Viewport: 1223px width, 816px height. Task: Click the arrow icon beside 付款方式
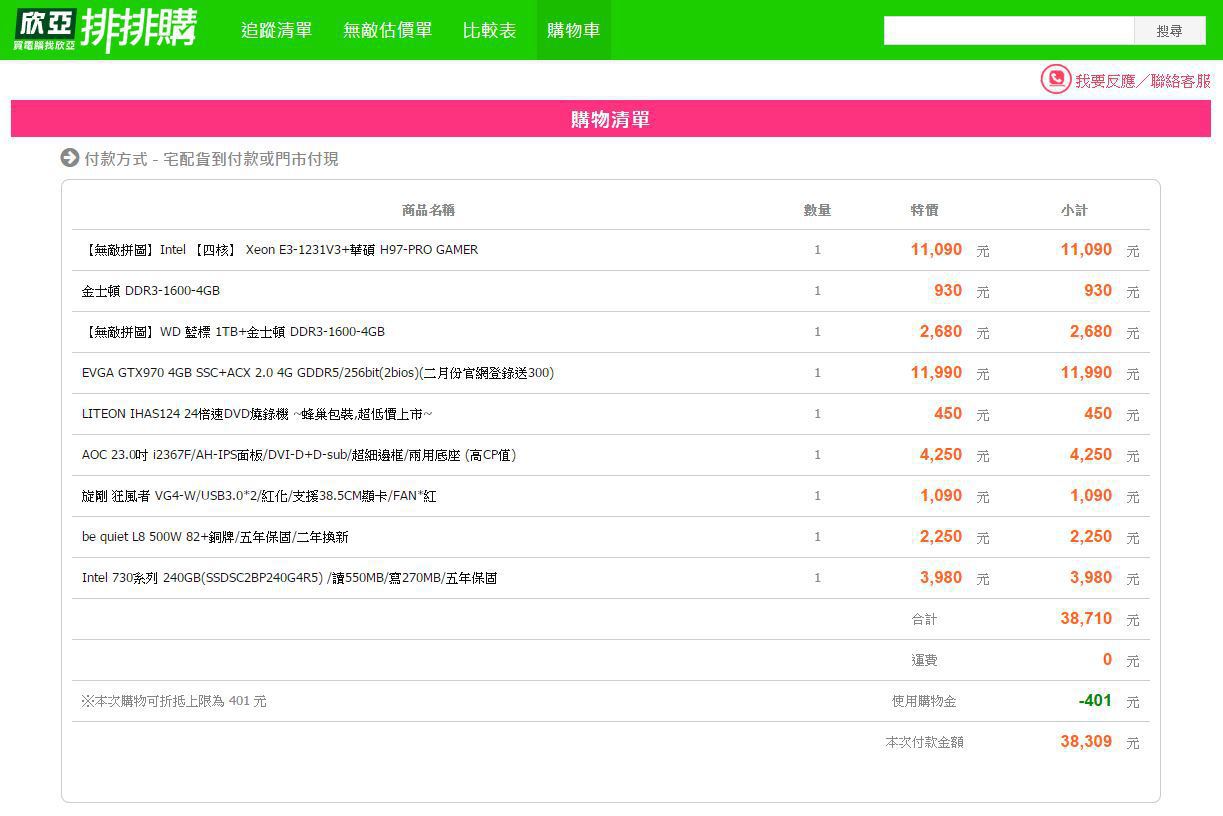[x=70, y=158]
